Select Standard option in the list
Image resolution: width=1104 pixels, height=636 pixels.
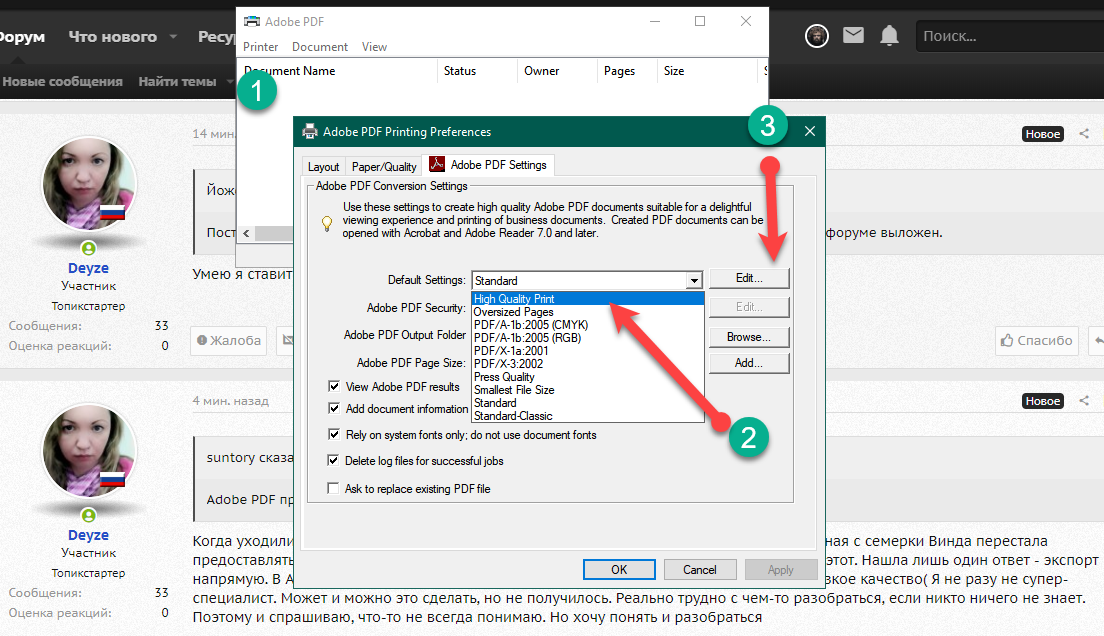[588, 403]
